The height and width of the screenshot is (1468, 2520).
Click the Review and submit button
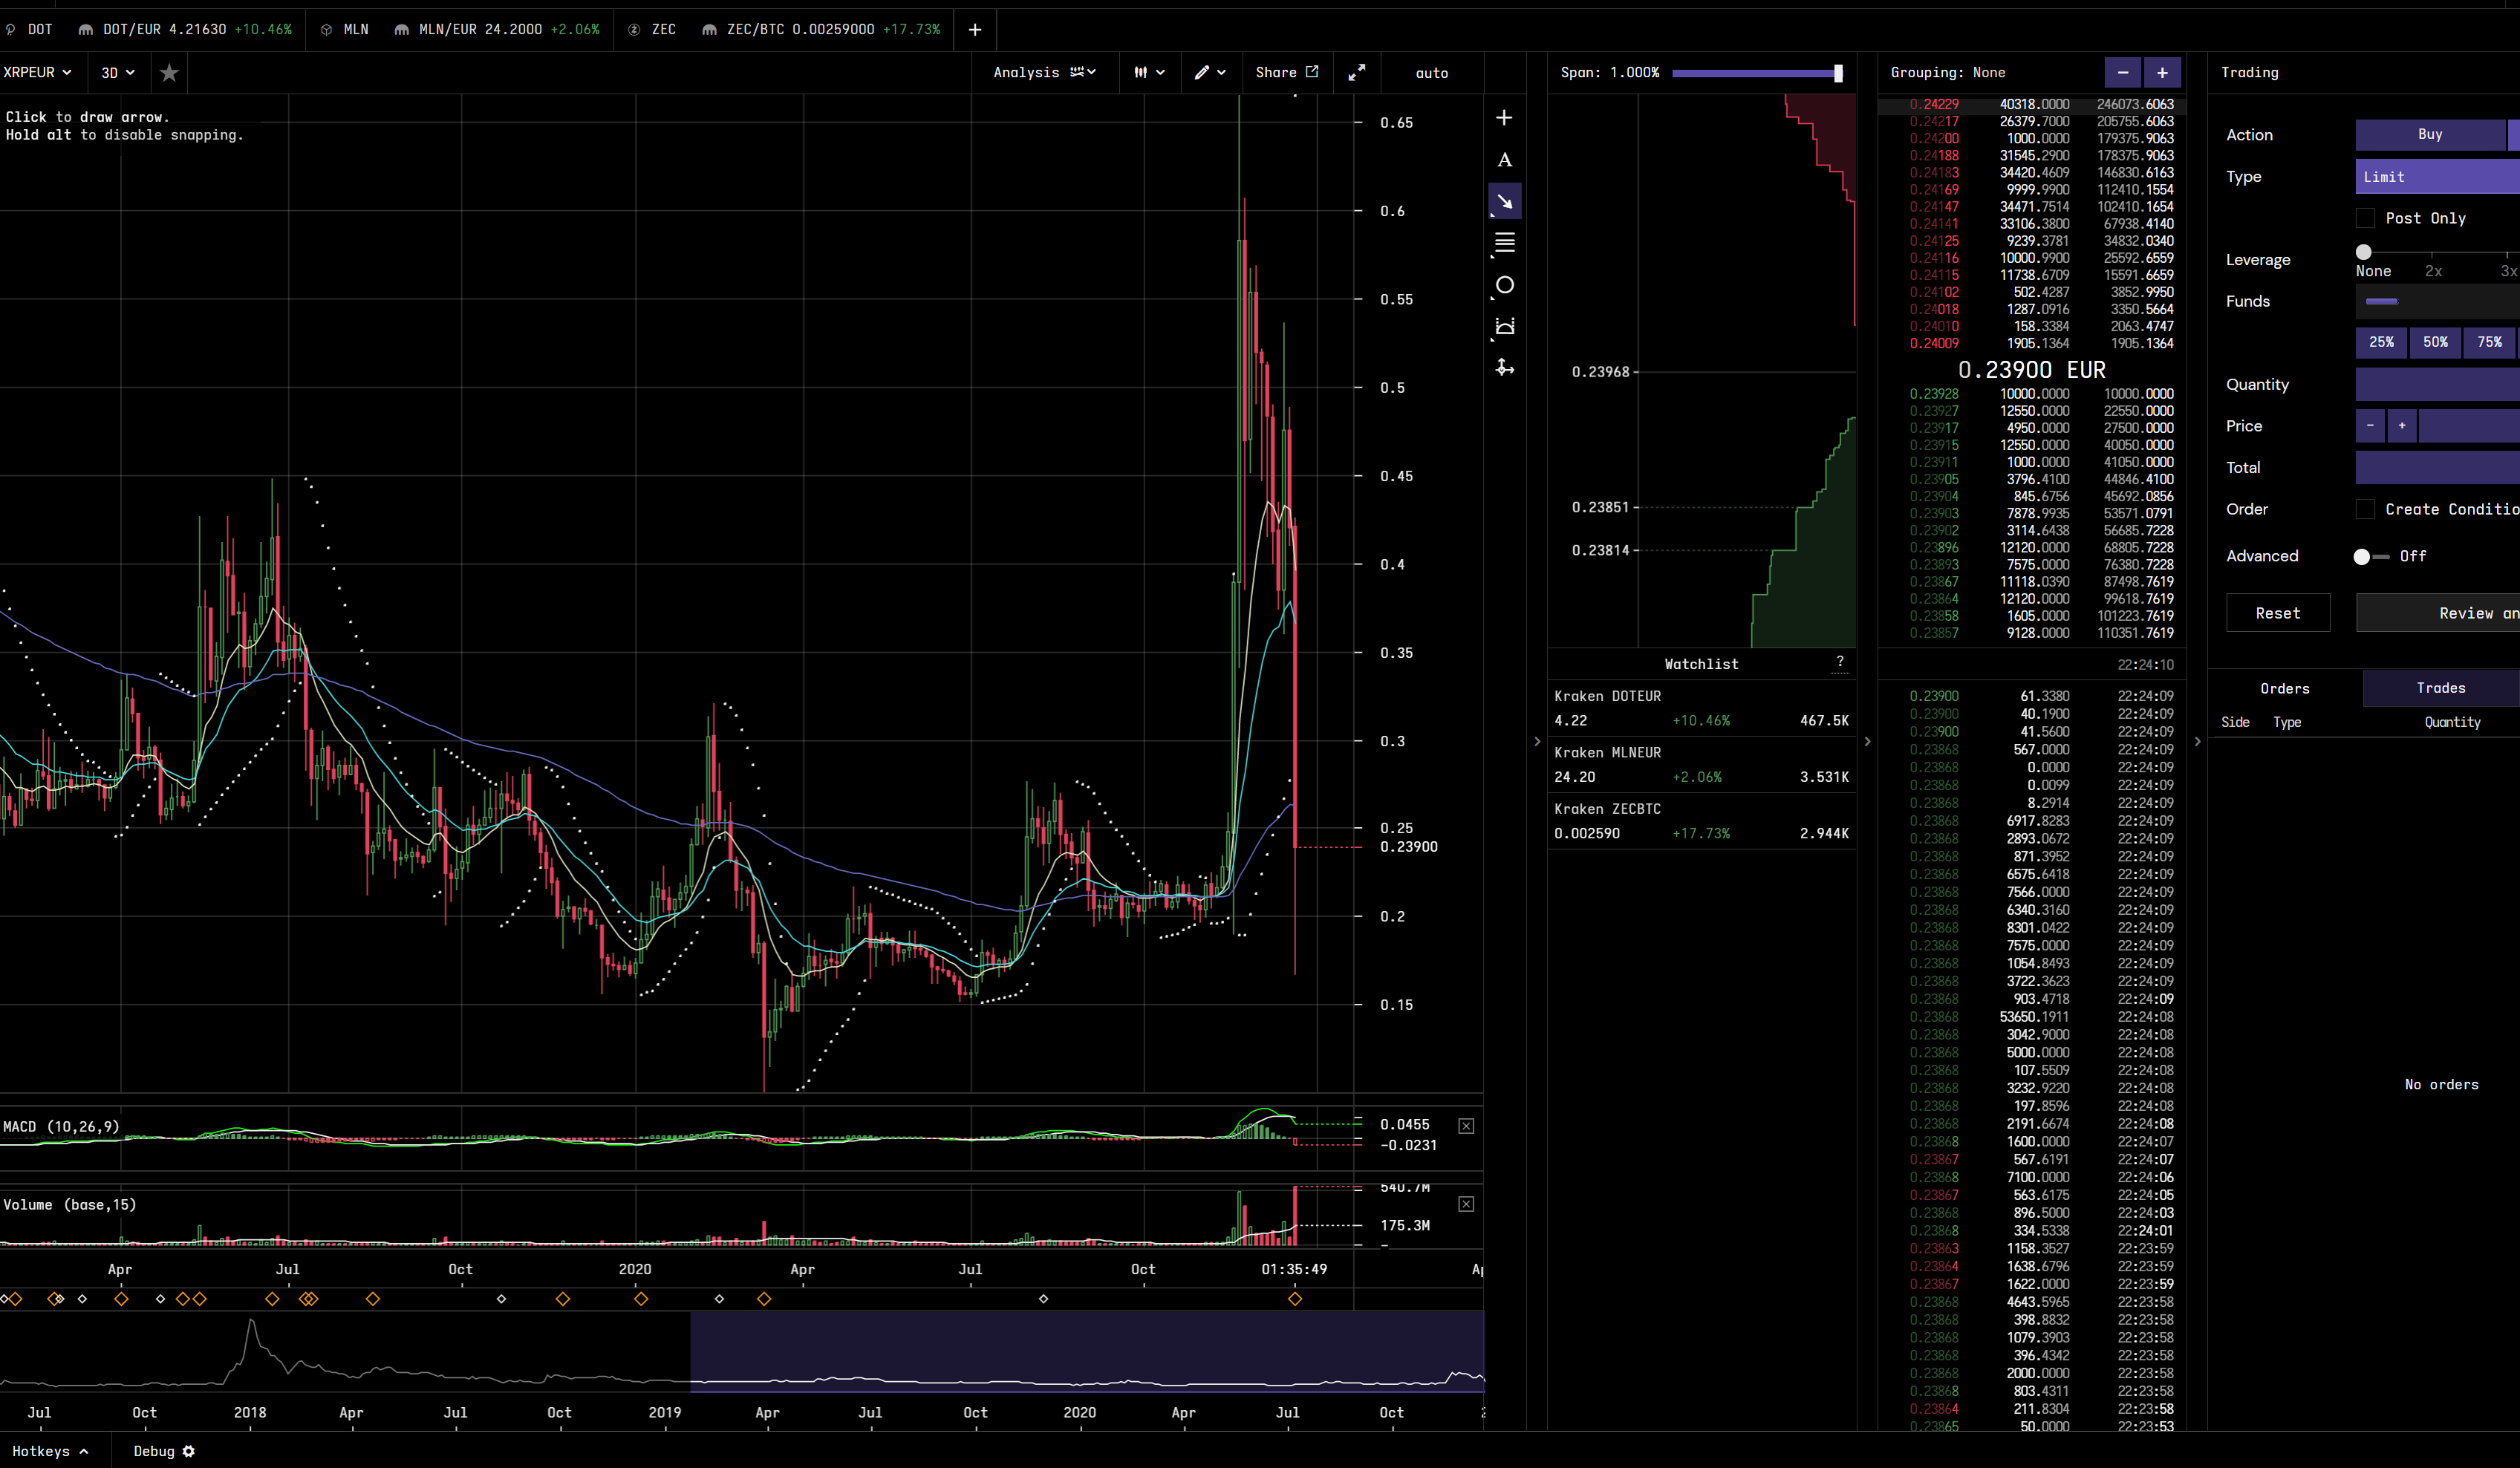coord(2438,613)
